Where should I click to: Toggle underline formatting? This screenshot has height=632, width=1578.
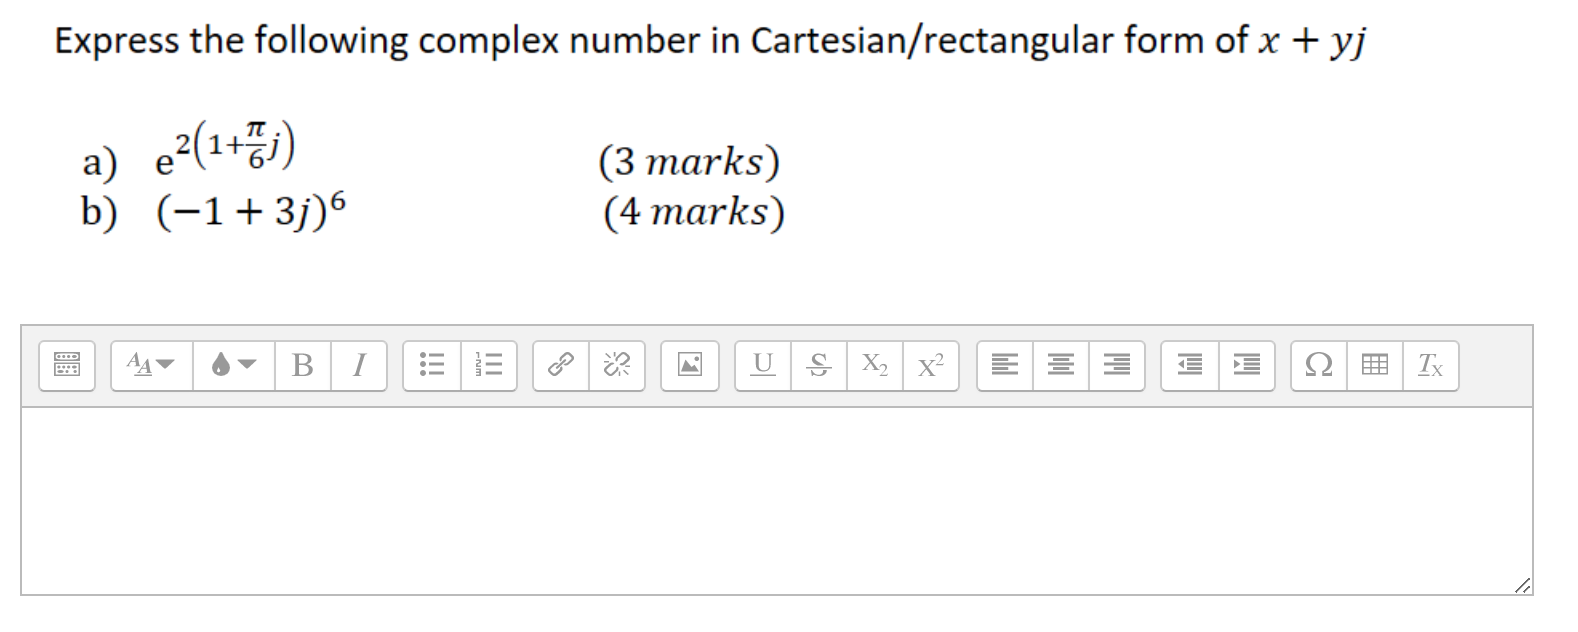tap(763, 366)
